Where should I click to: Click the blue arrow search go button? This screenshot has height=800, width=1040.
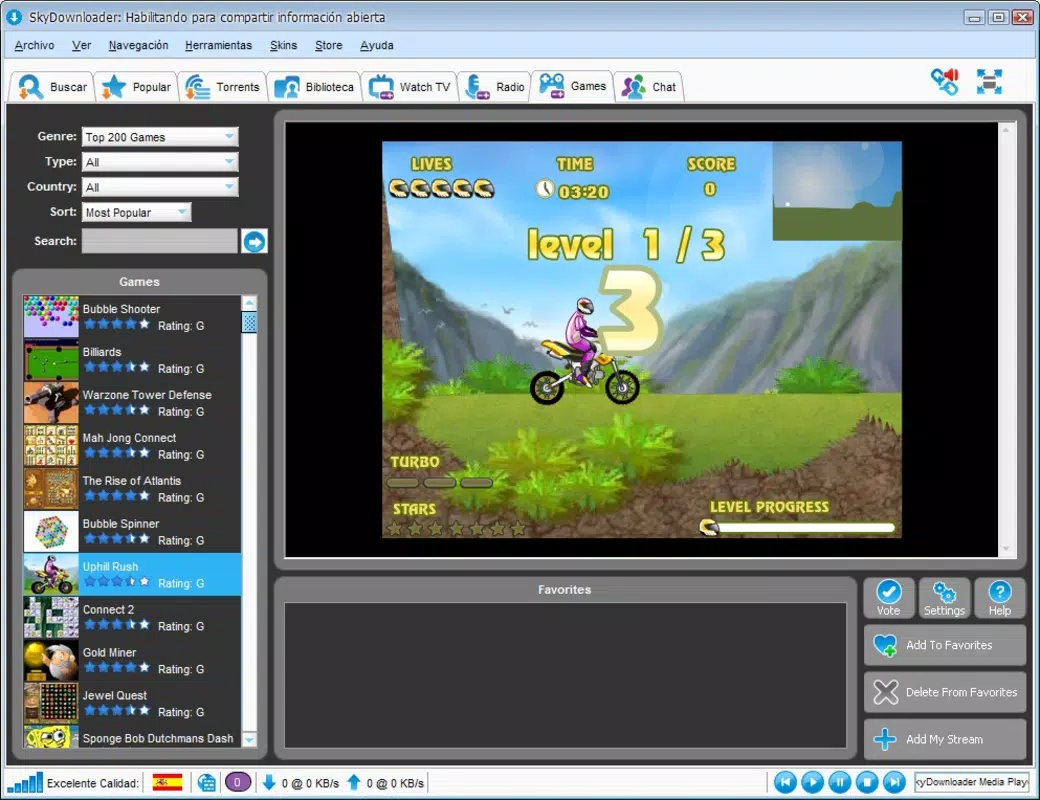point(254,241)
